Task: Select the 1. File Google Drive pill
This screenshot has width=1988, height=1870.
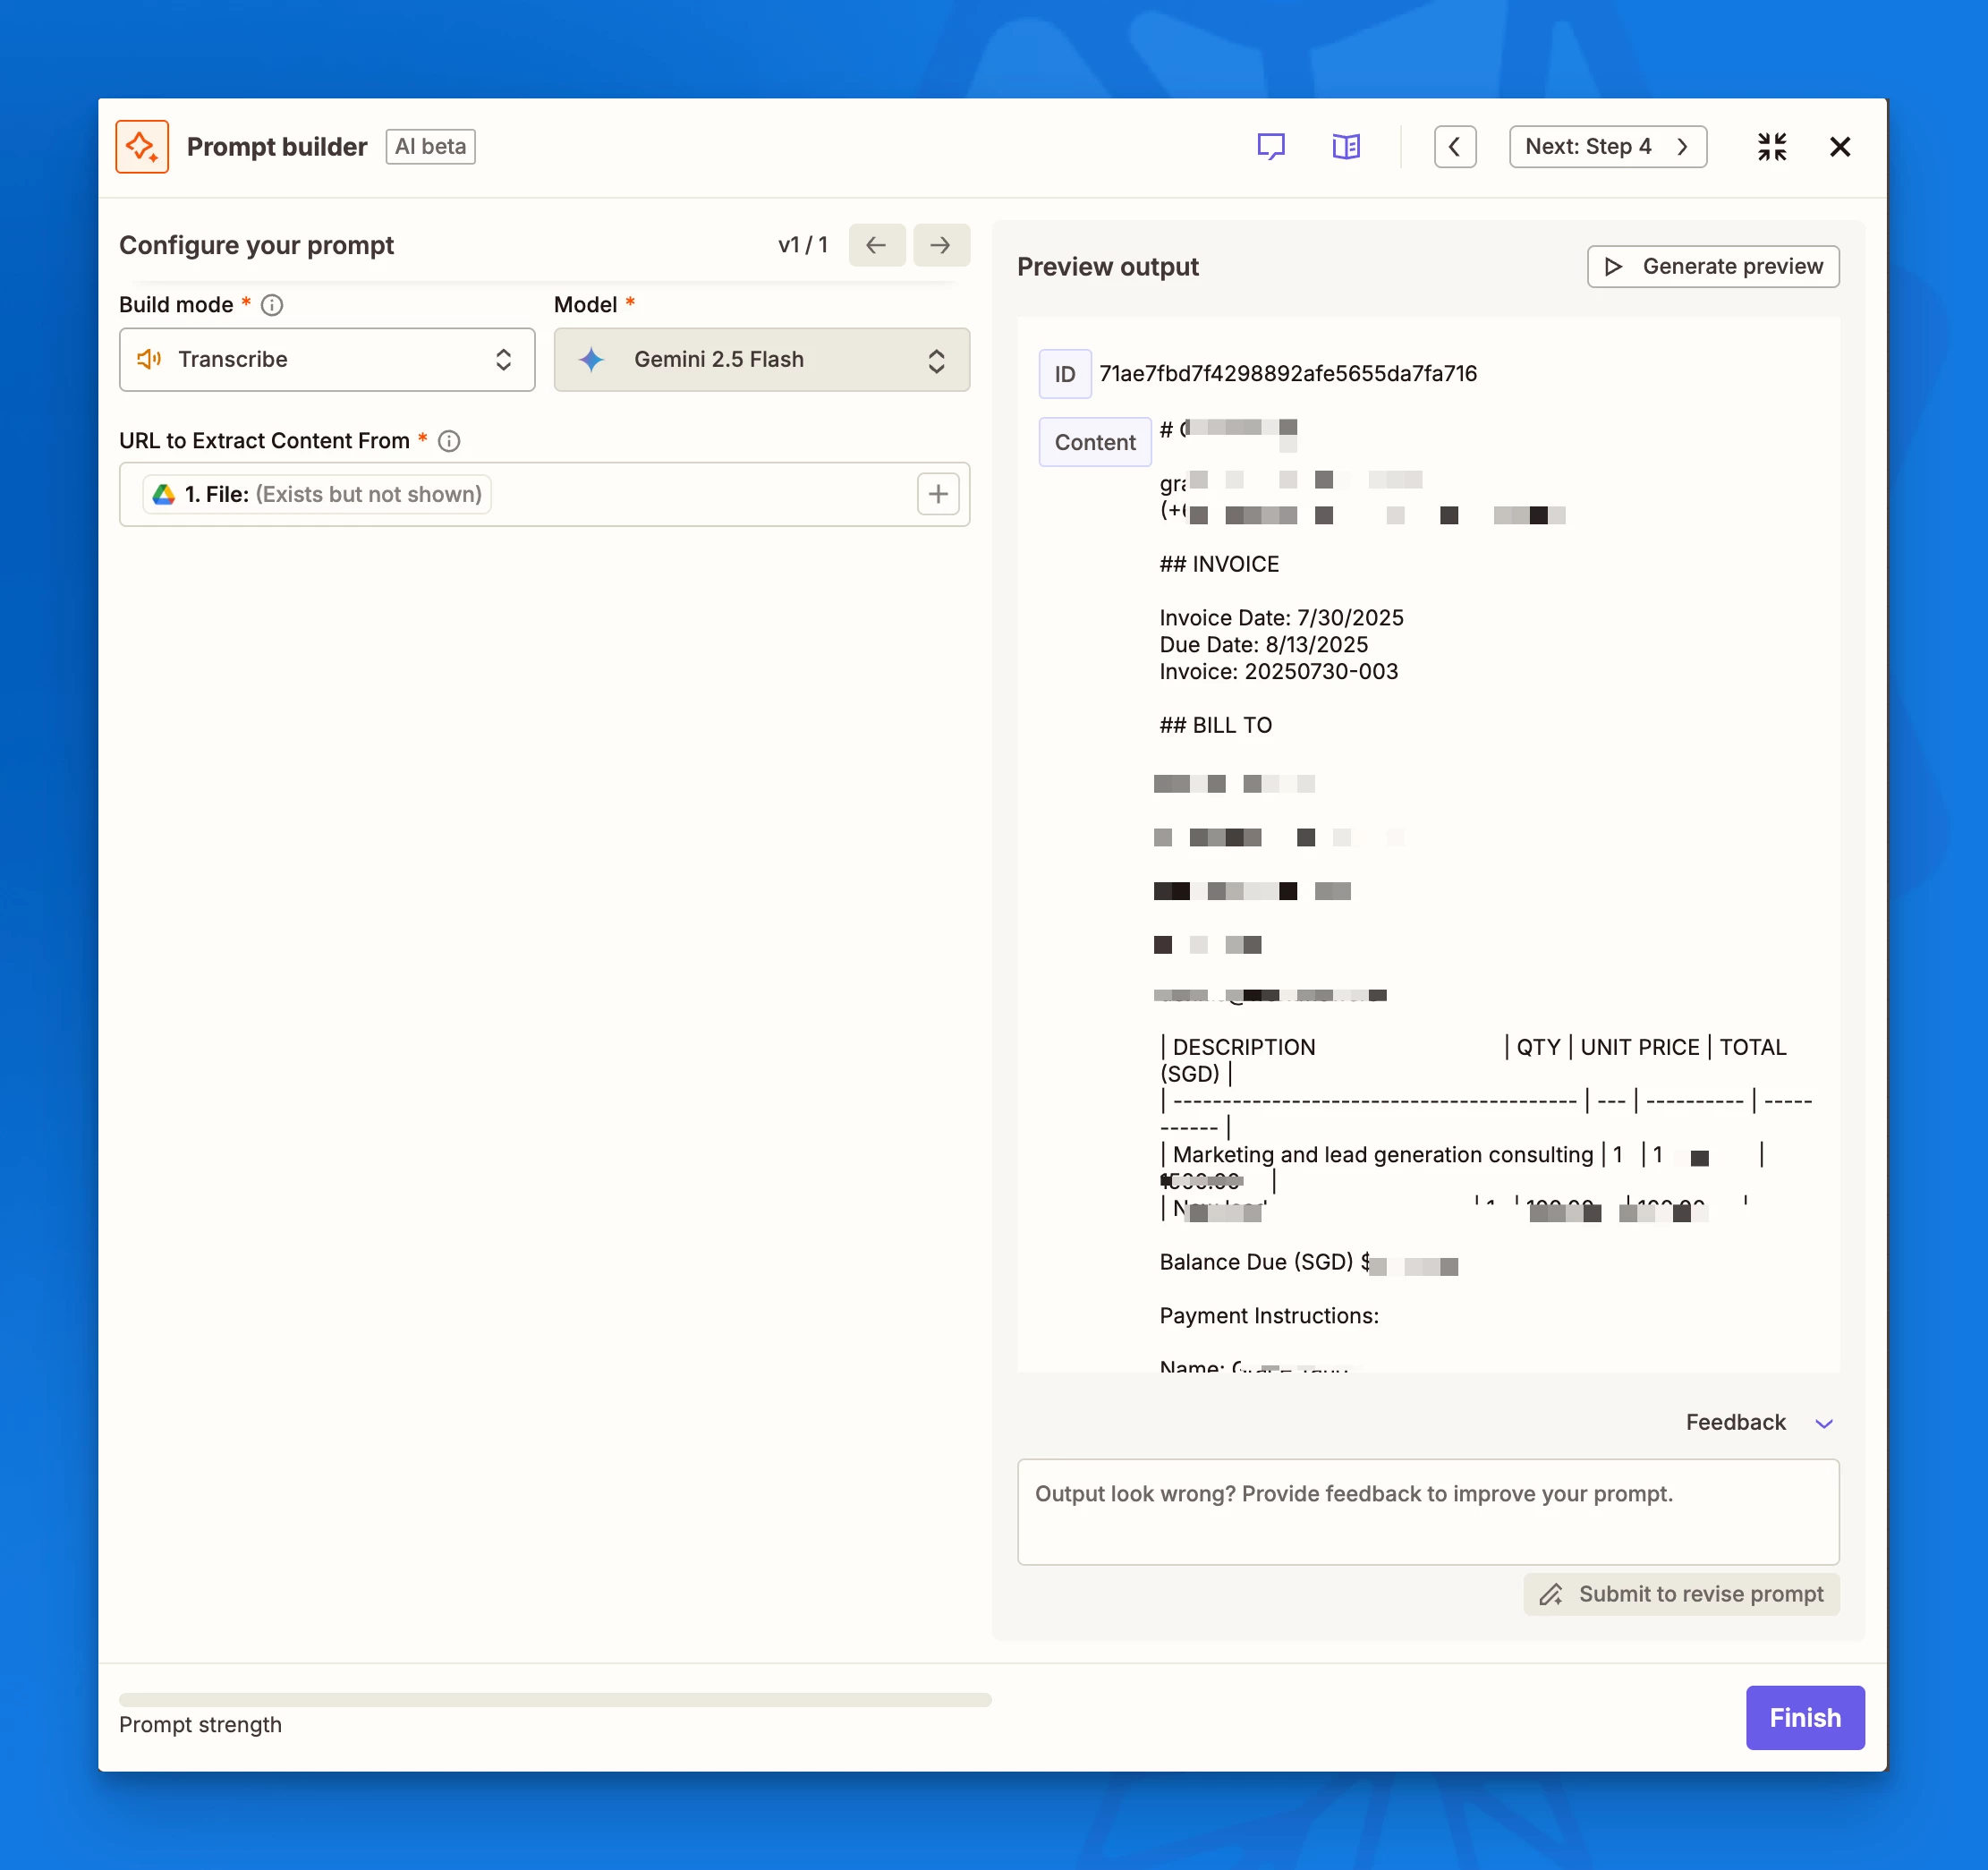Action: (317, 494)
